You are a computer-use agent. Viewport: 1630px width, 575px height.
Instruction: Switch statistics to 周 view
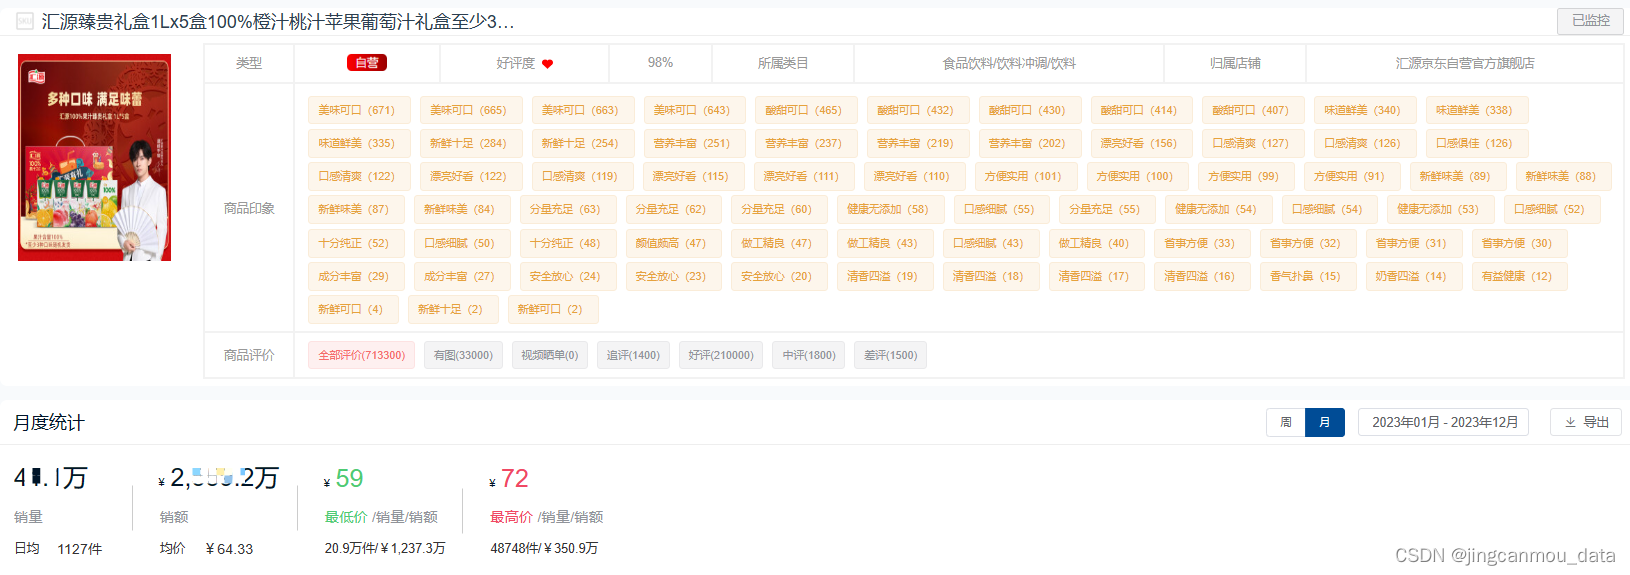pyautogui.click(x=1286, y=423)
